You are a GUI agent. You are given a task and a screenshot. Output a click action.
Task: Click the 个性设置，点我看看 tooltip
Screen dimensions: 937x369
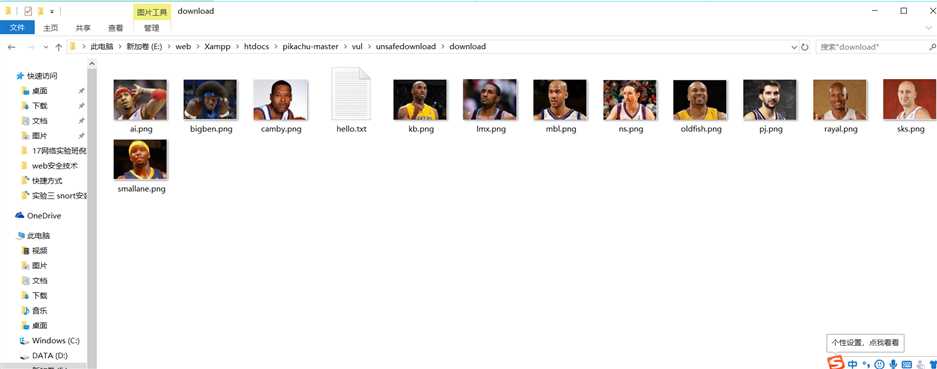[x=865, y=343]
